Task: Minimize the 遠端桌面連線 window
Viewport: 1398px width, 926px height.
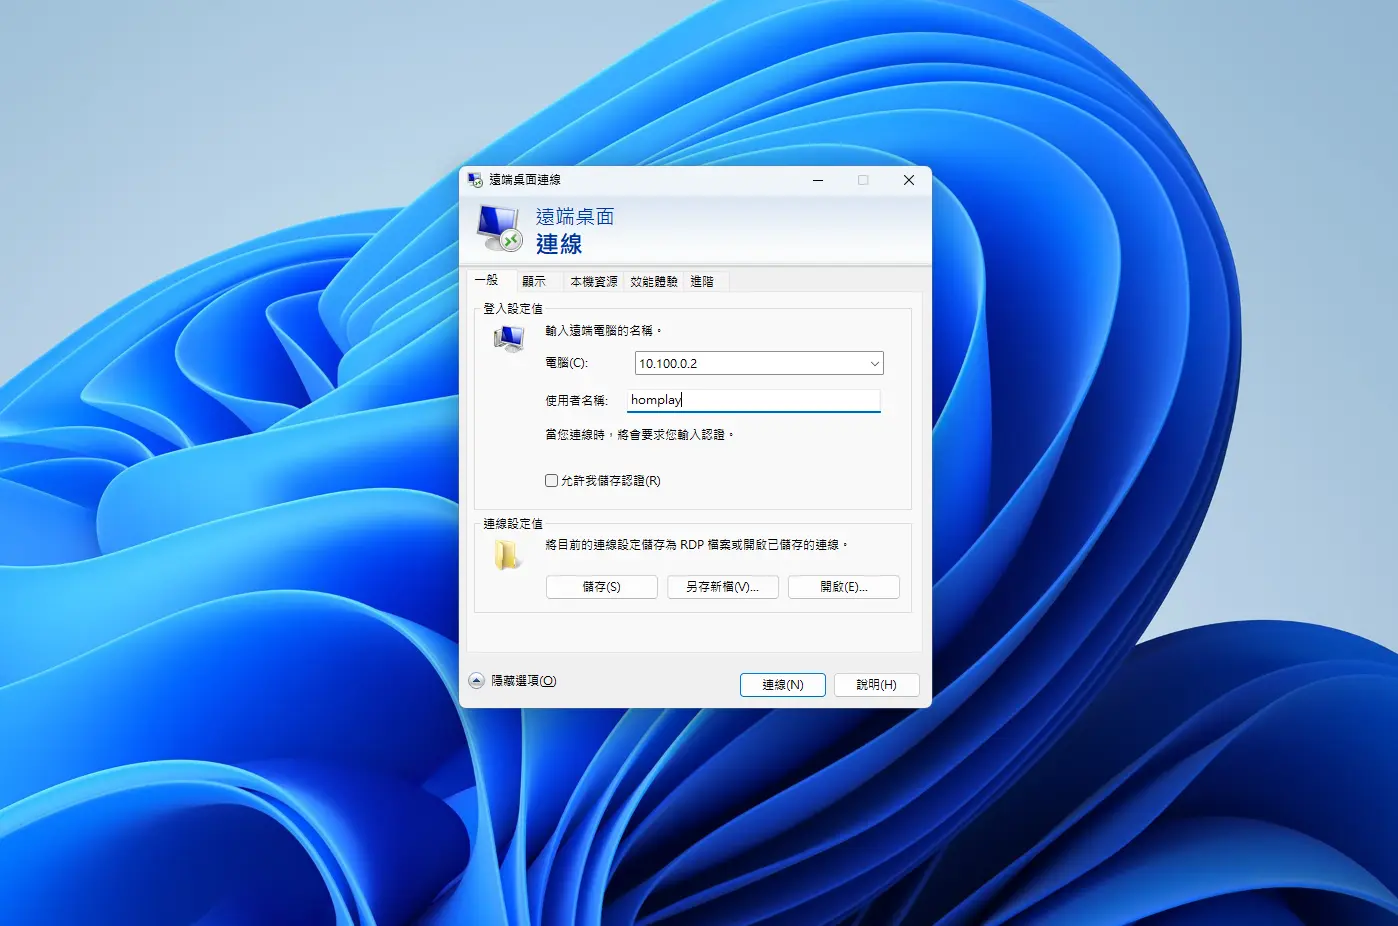Action: 818,180
